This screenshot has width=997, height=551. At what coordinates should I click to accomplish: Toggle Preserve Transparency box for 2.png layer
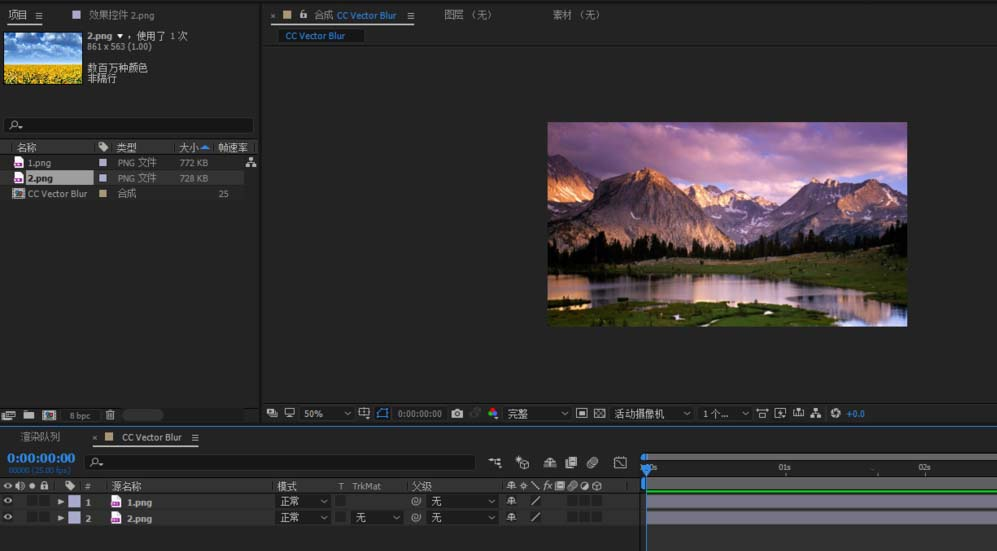pyautogui.click(x=340, y=518)
